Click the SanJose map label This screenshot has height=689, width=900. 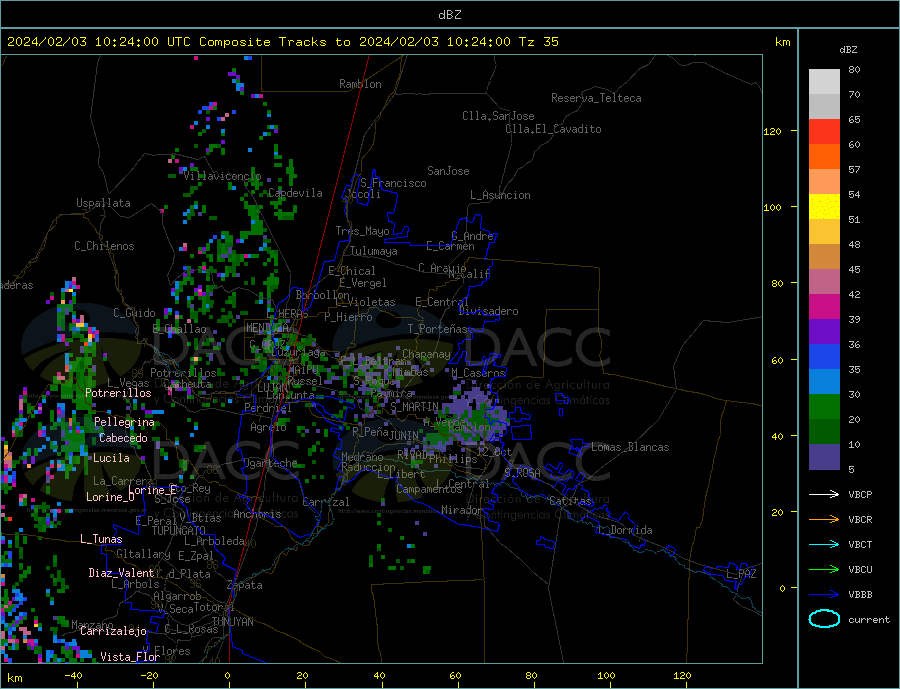[448, 171]
